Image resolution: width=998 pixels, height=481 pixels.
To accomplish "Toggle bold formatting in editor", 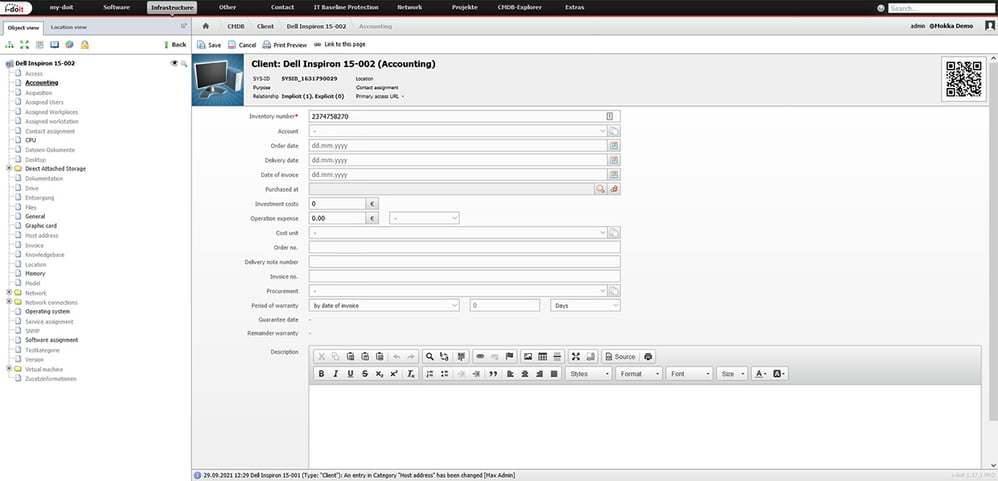I will coord(321,374).
